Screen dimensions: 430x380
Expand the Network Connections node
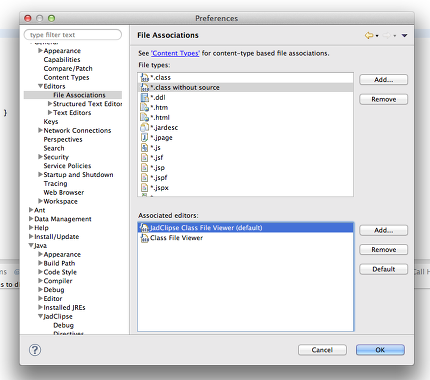tap(40, 130)
